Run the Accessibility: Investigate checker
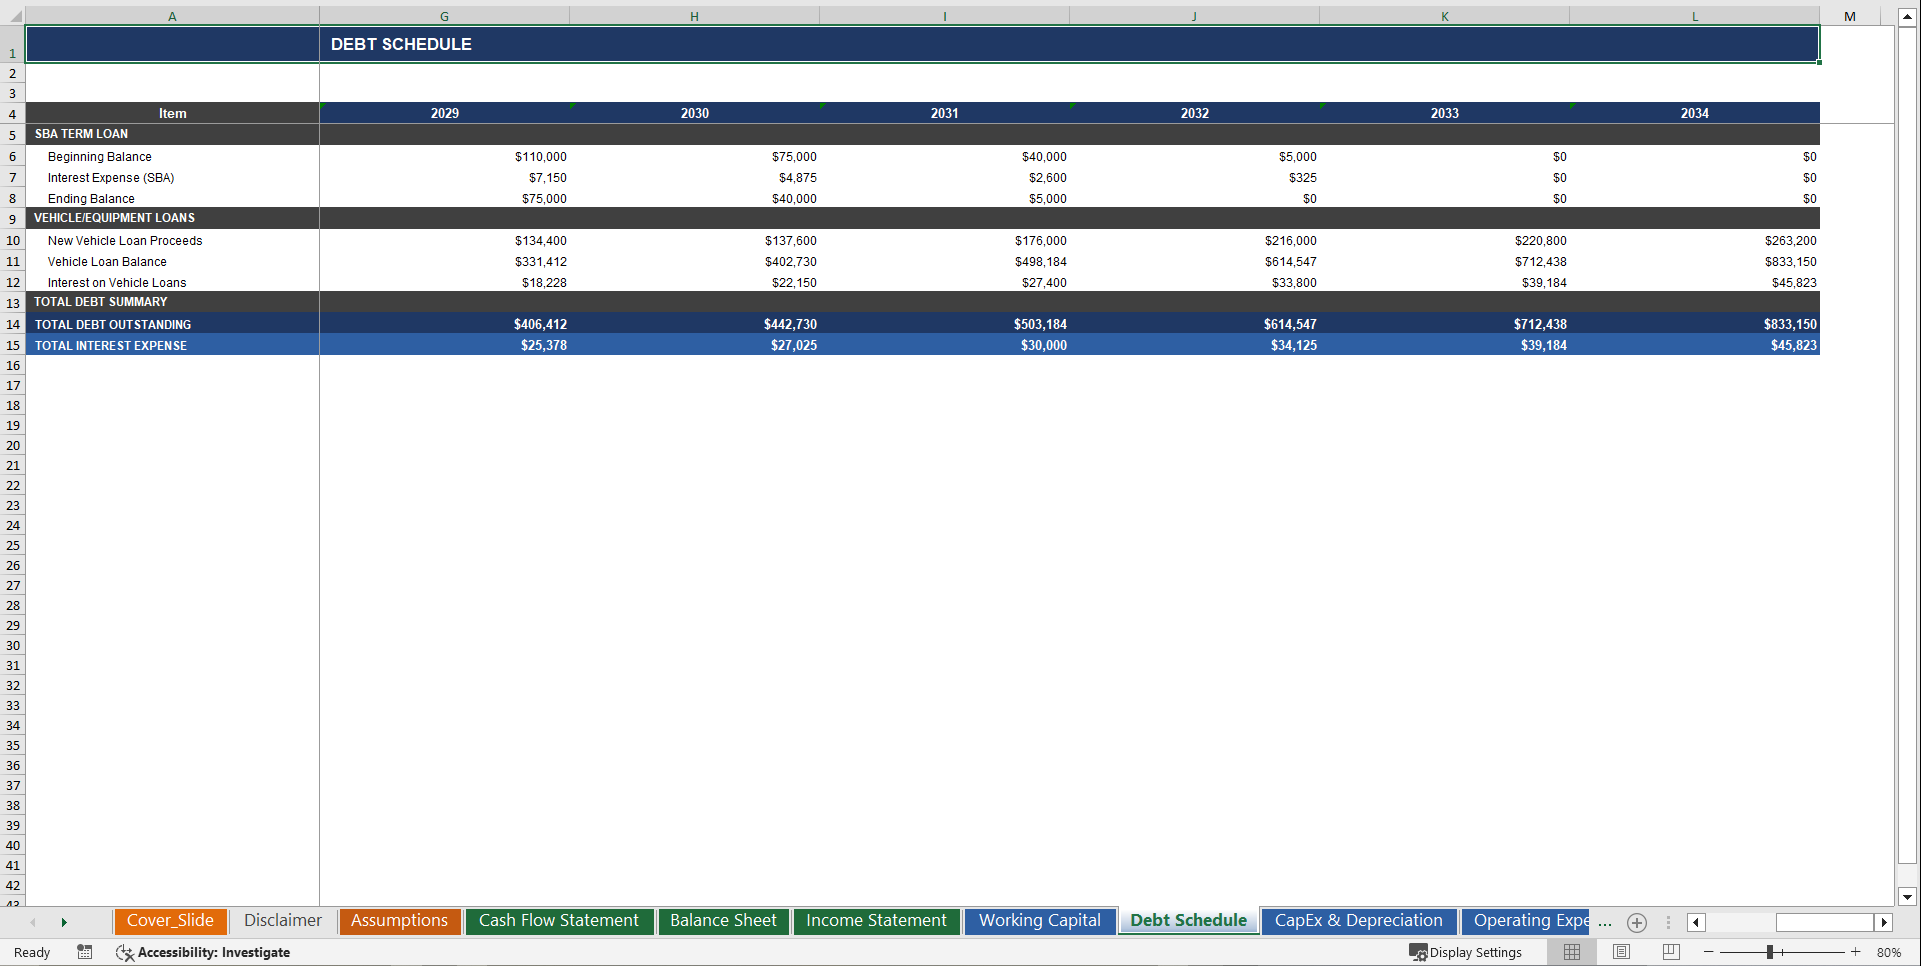This screenshot has width=1921, height=966. [x=203, y=952]
